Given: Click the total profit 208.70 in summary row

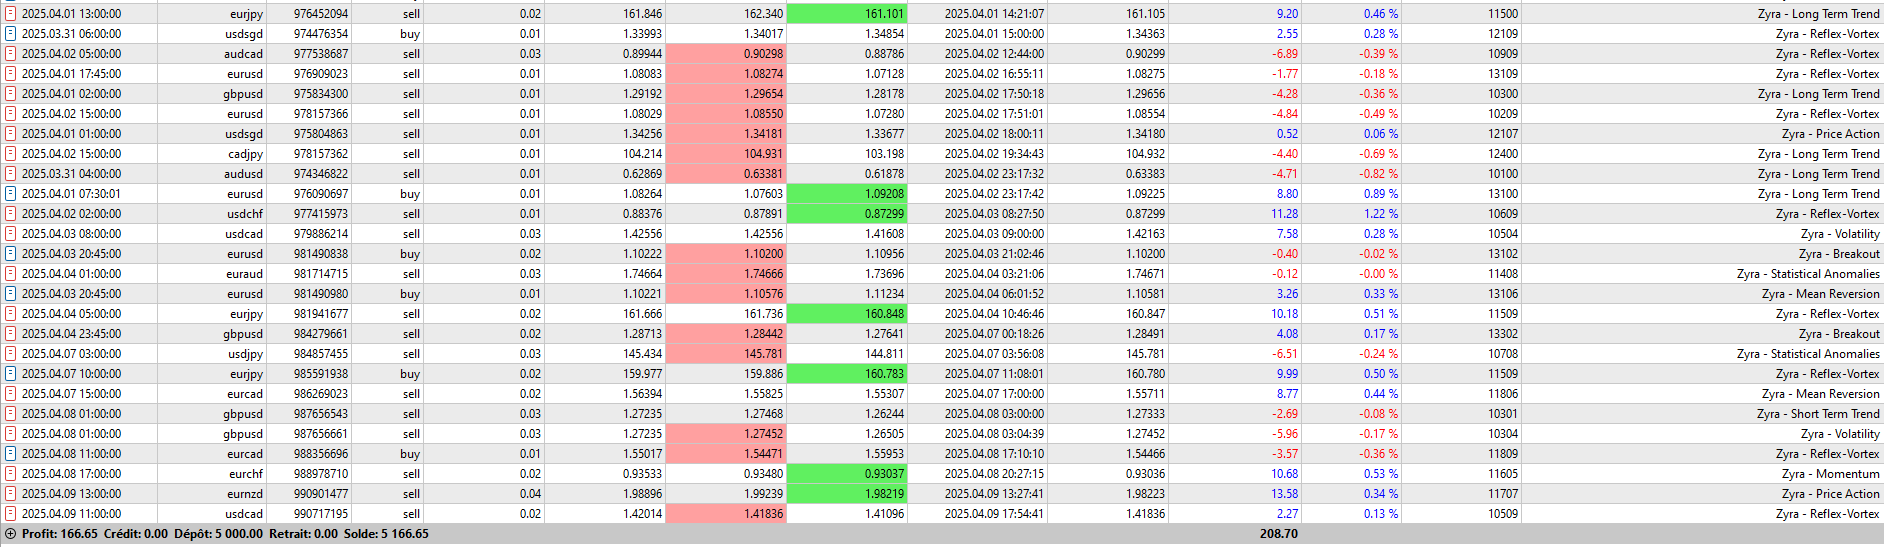Looking at the screenshot, I should point(1279,534).
